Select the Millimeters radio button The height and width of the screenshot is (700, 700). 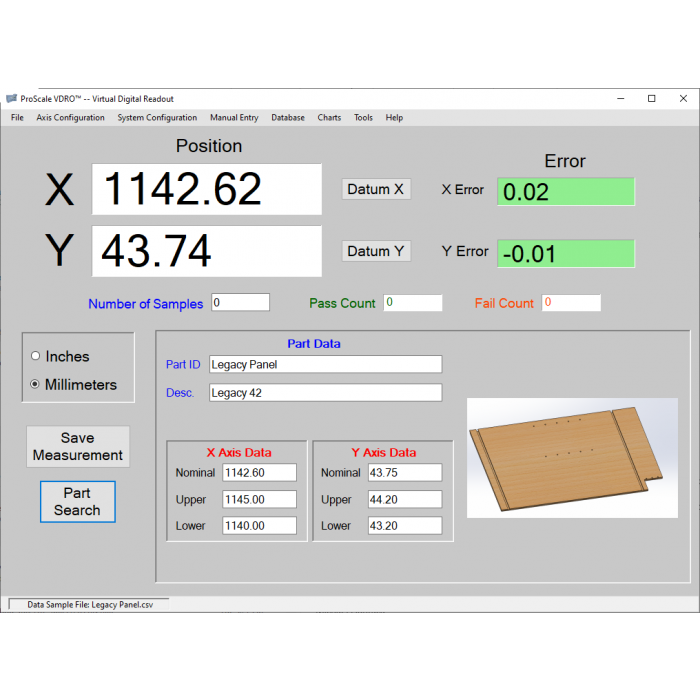click(35, 384)
